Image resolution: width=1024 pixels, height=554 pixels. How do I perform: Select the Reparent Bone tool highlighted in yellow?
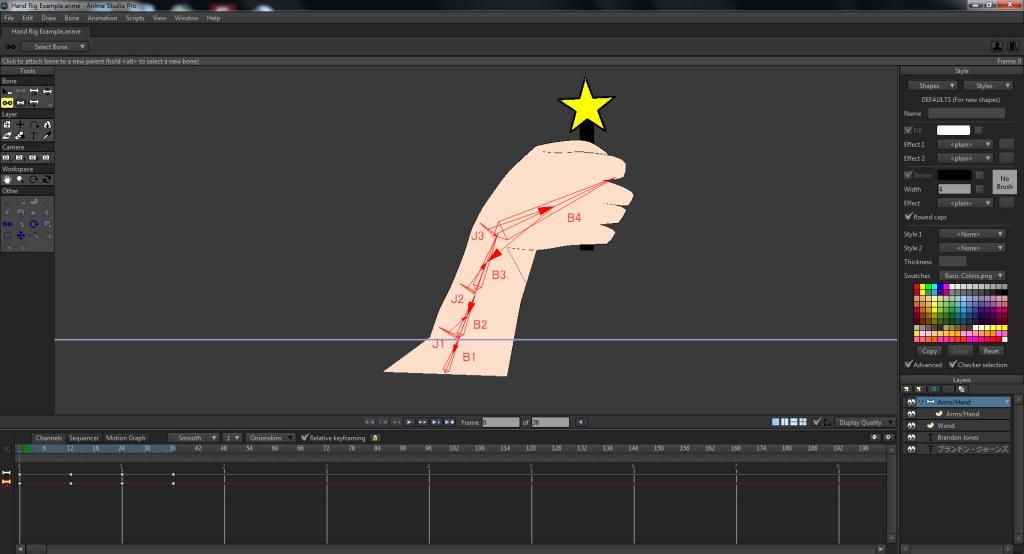7,102
